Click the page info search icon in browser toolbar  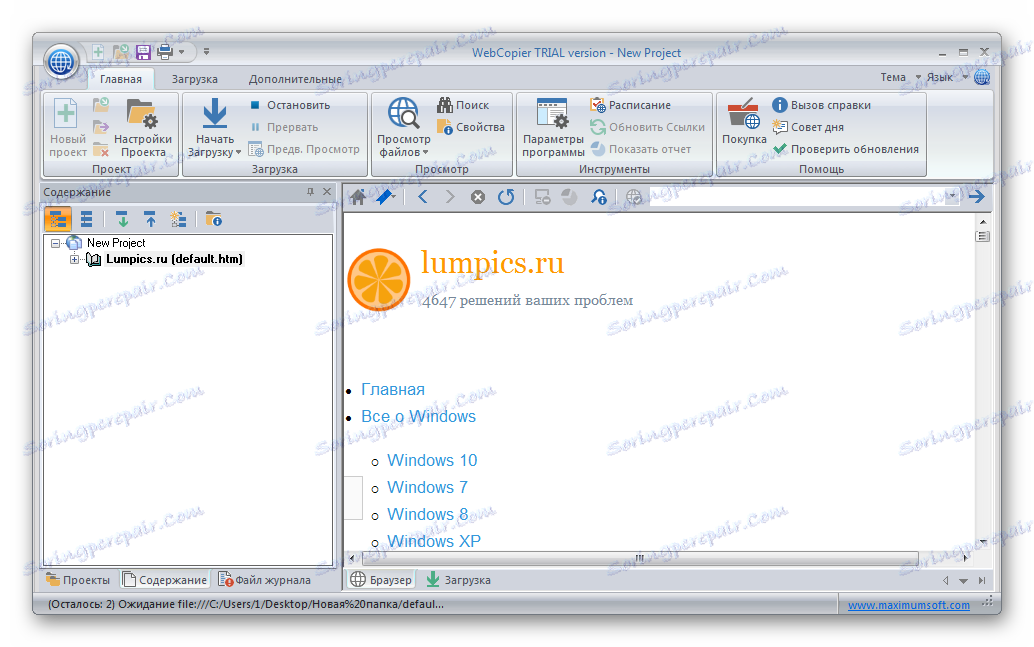point(599,197)
